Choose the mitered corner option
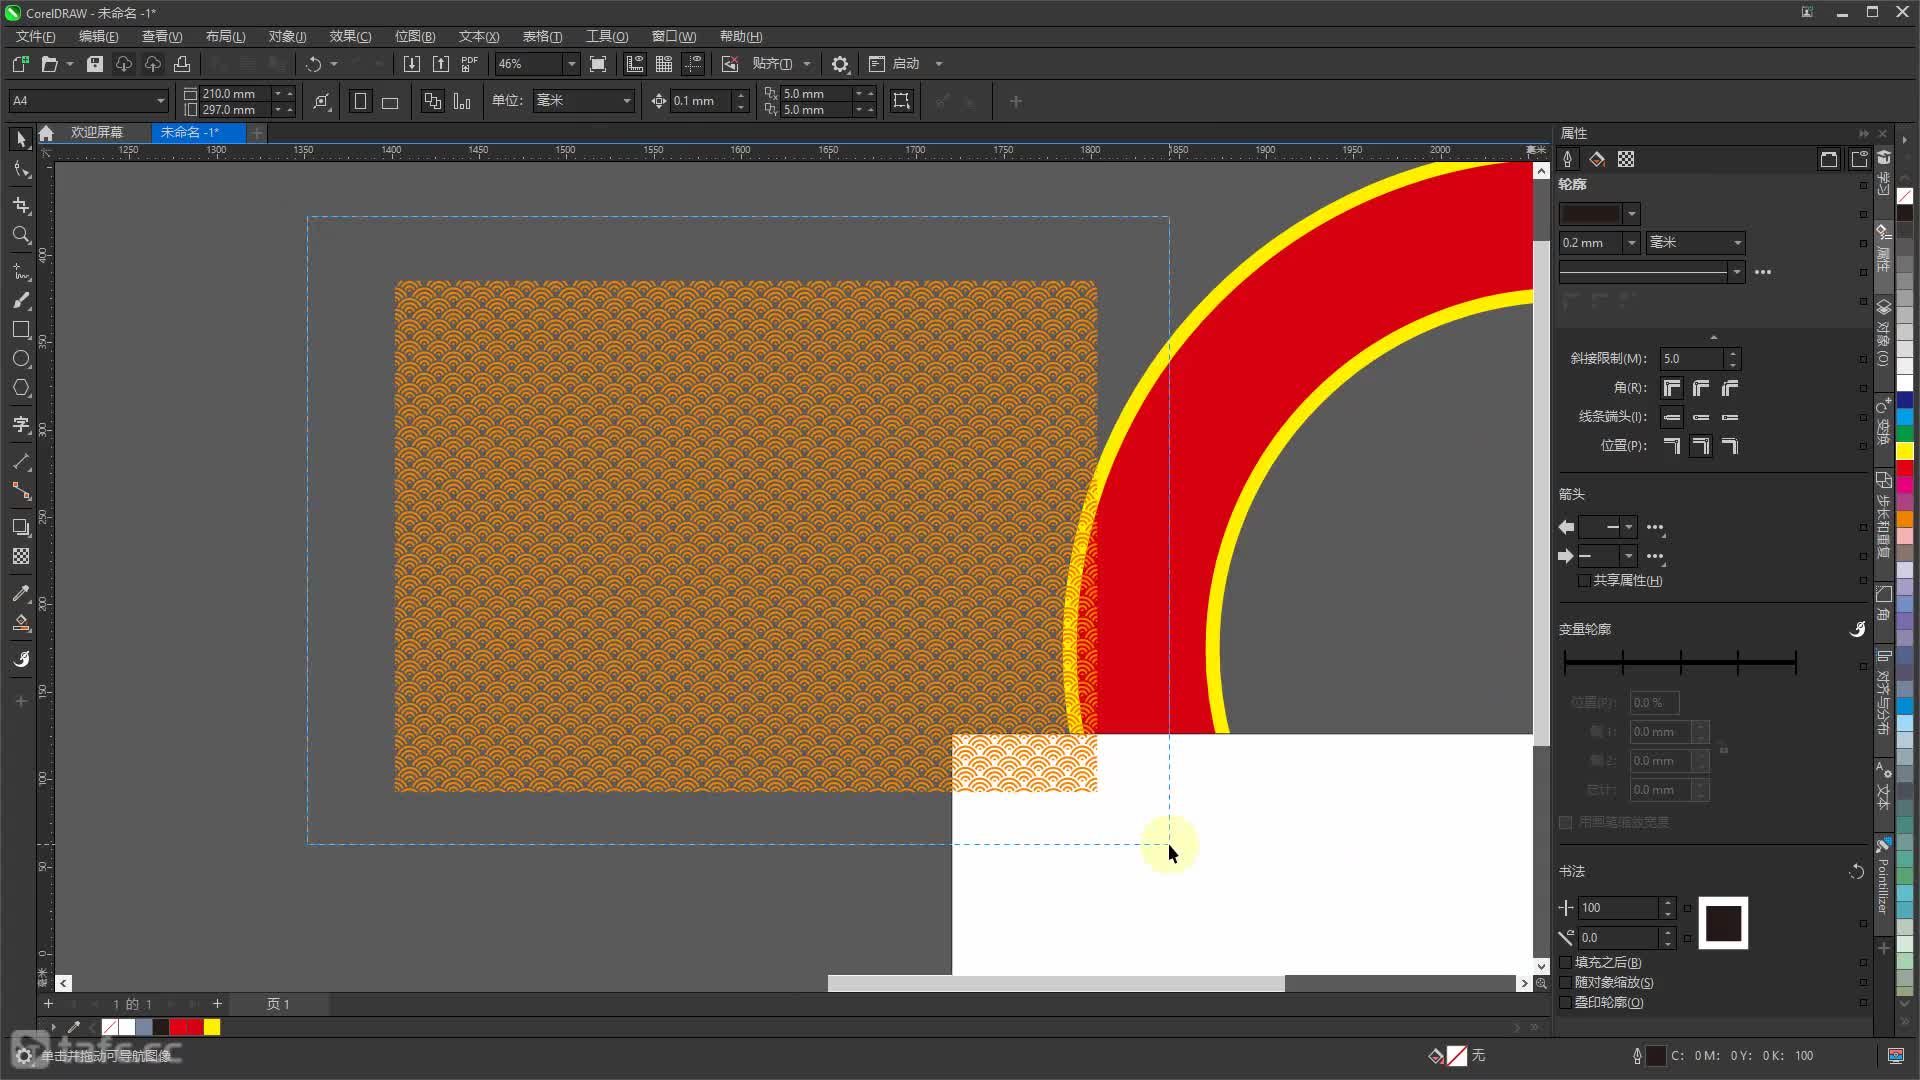This screenshot has height=1080, width=1920. 1672,388
